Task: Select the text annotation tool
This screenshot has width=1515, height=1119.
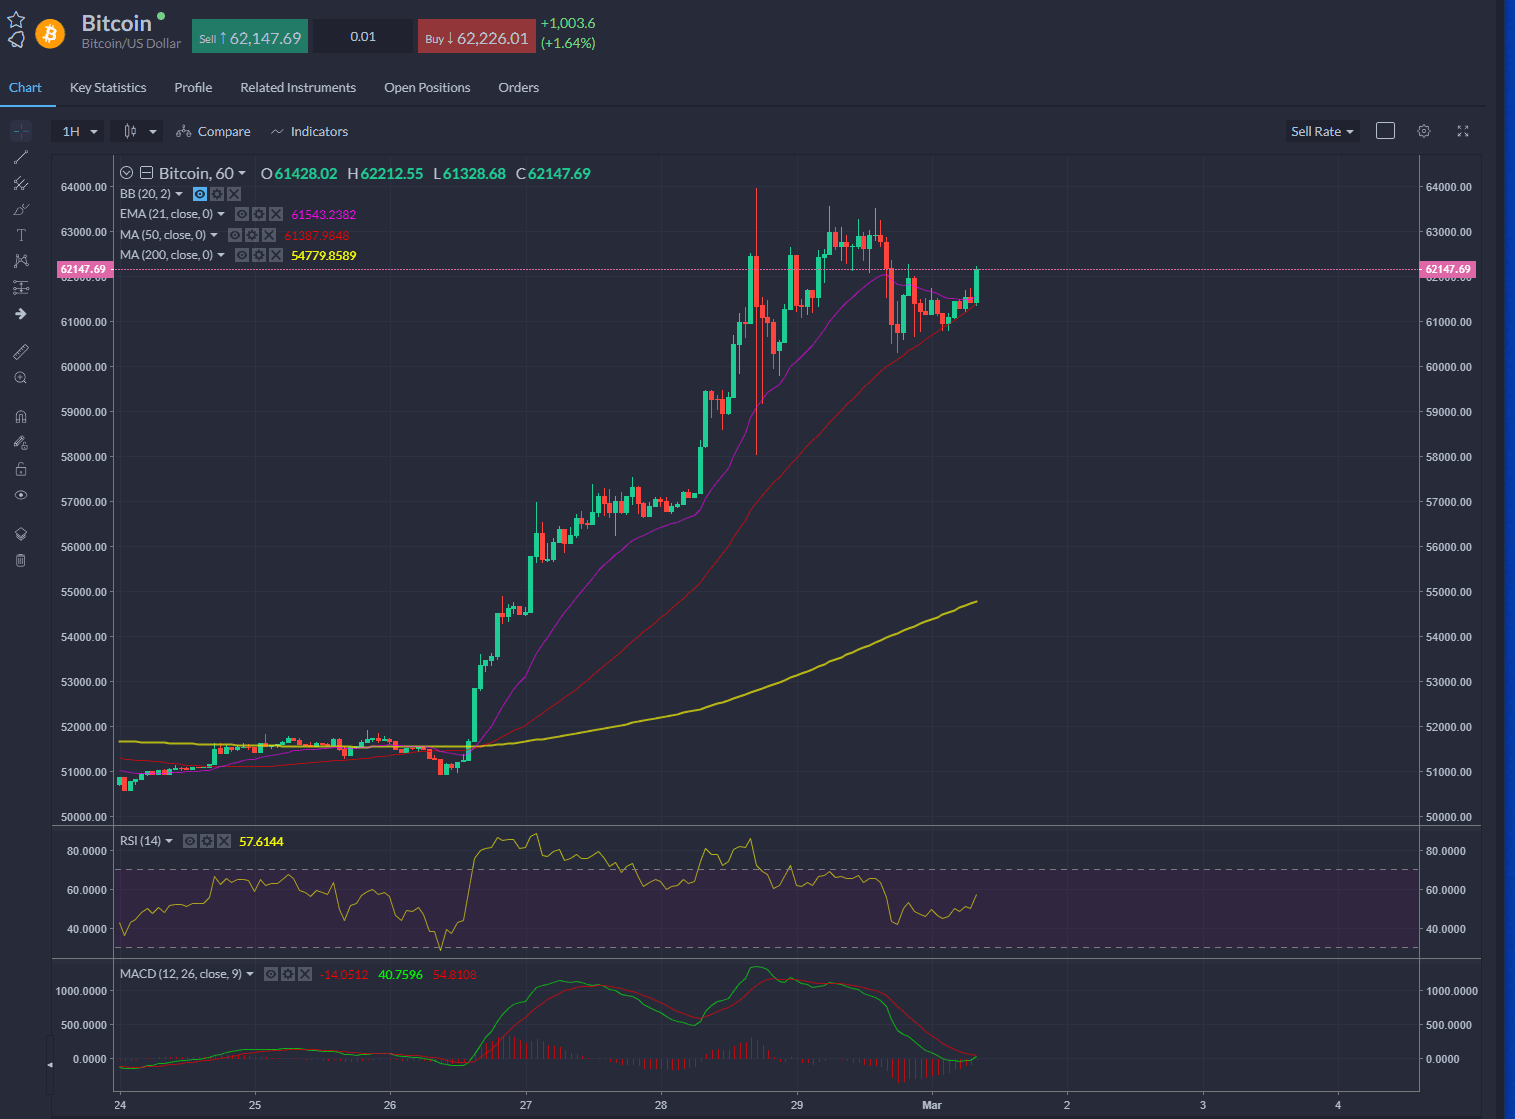Action: click(x=21, y=235)
